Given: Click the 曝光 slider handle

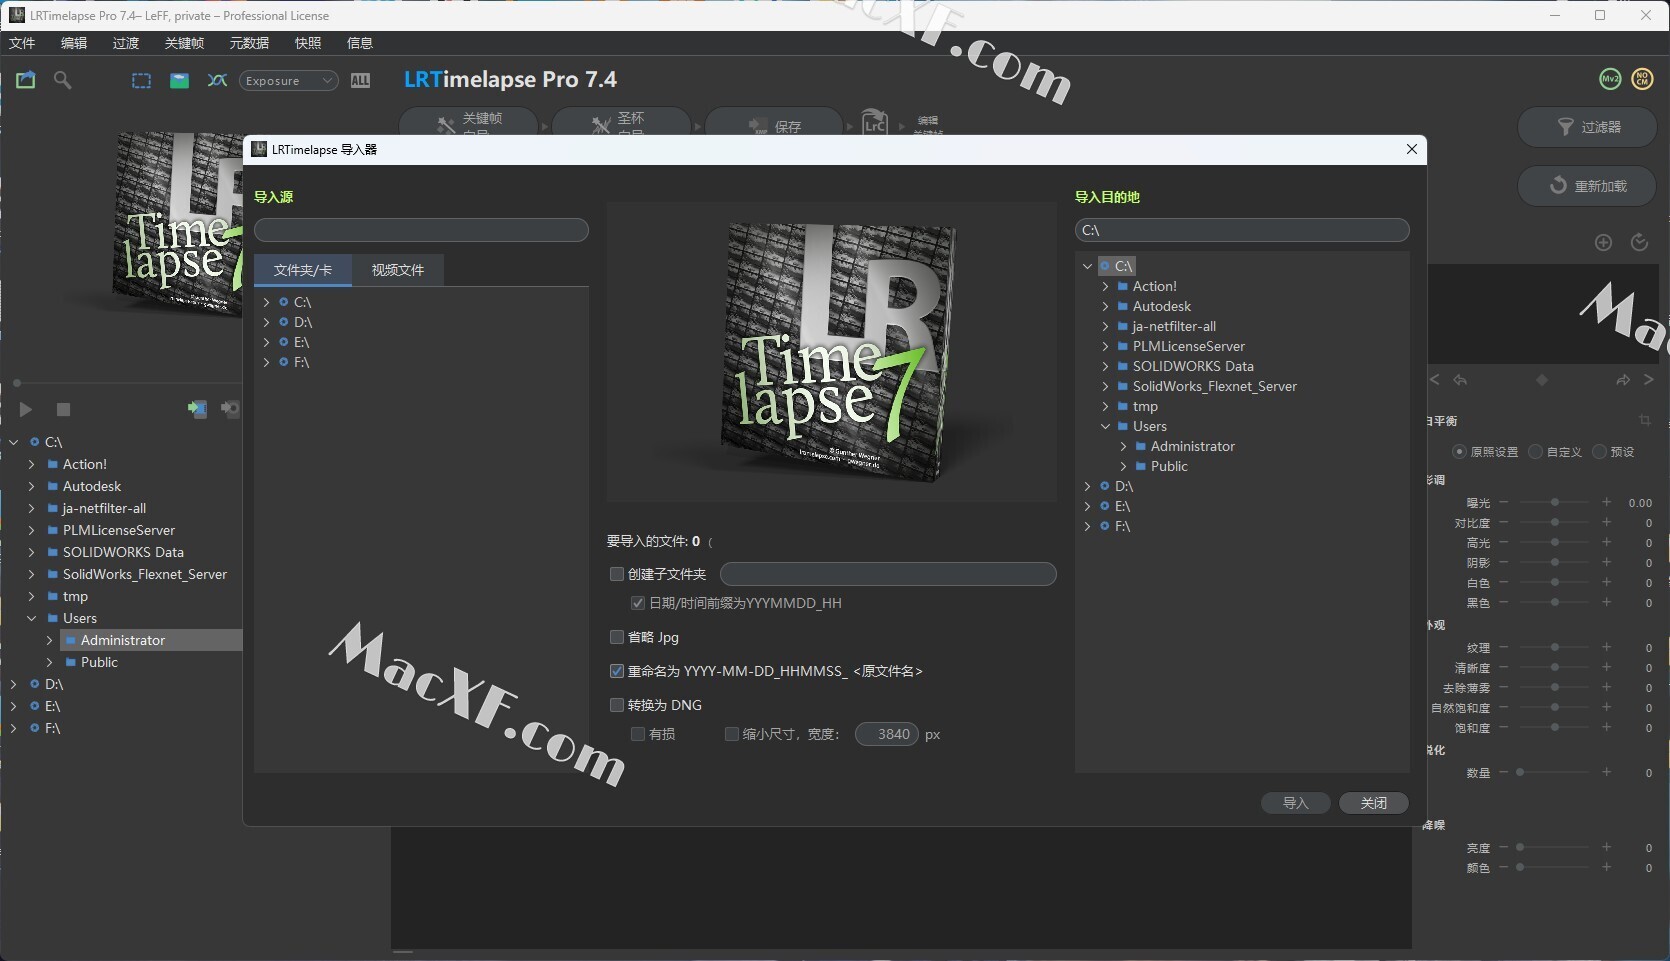Looking at the screenshot, I should coord(1554,502).
